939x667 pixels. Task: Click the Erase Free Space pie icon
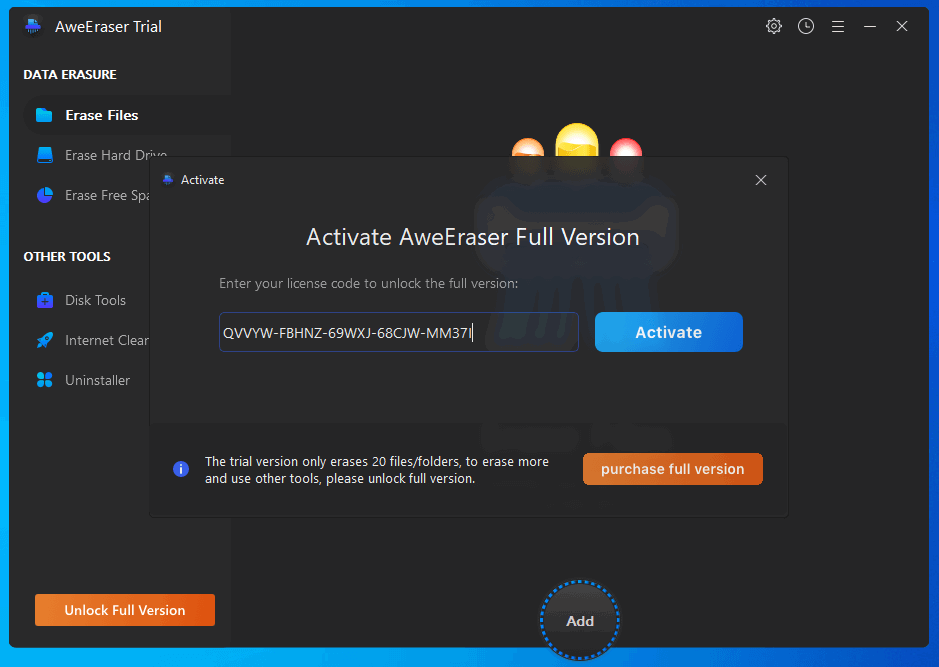[45, 195]
